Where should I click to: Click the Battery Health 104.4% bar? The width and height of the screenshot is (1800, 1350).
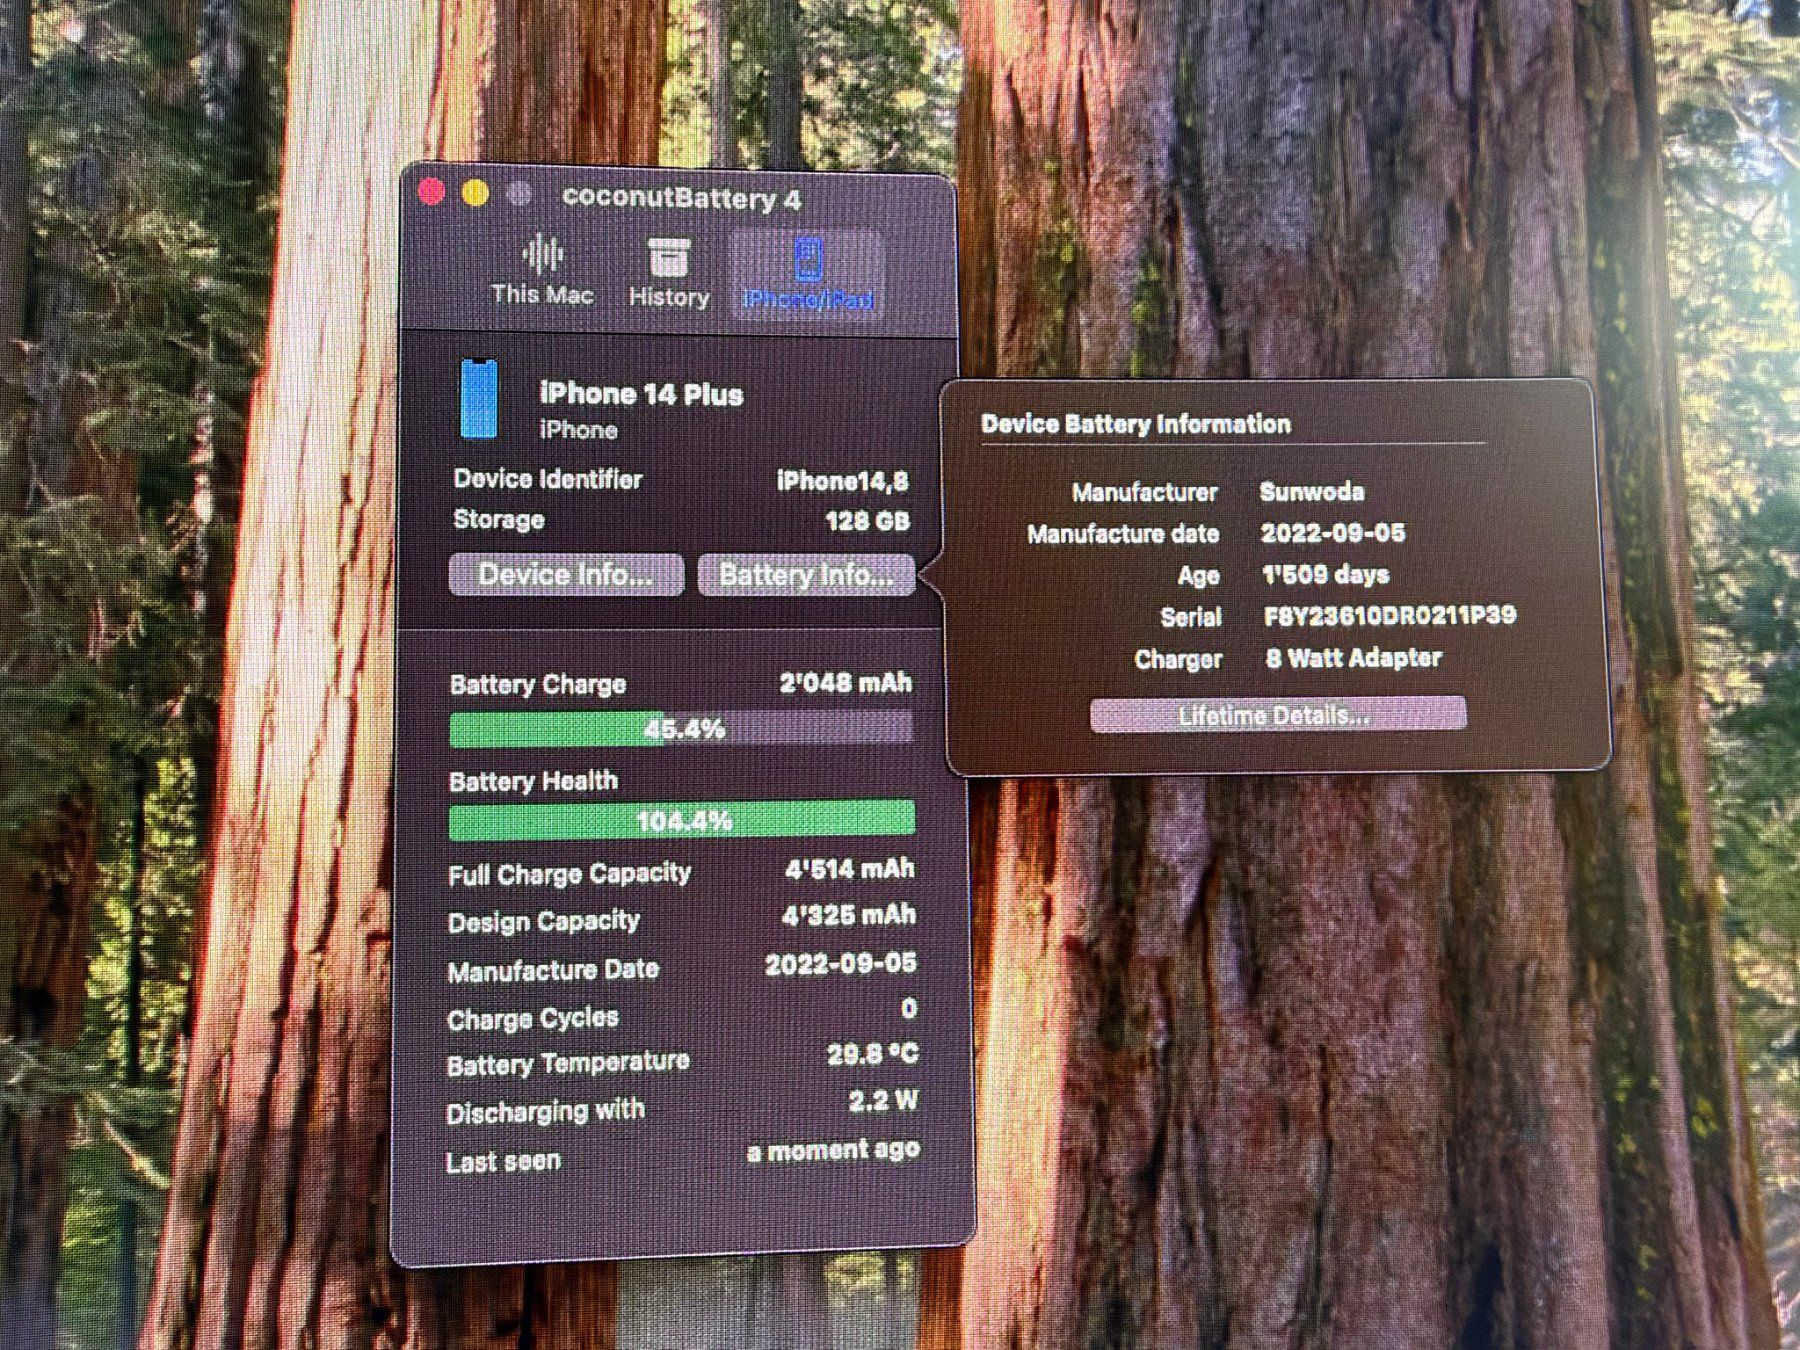tap(682, 821)
